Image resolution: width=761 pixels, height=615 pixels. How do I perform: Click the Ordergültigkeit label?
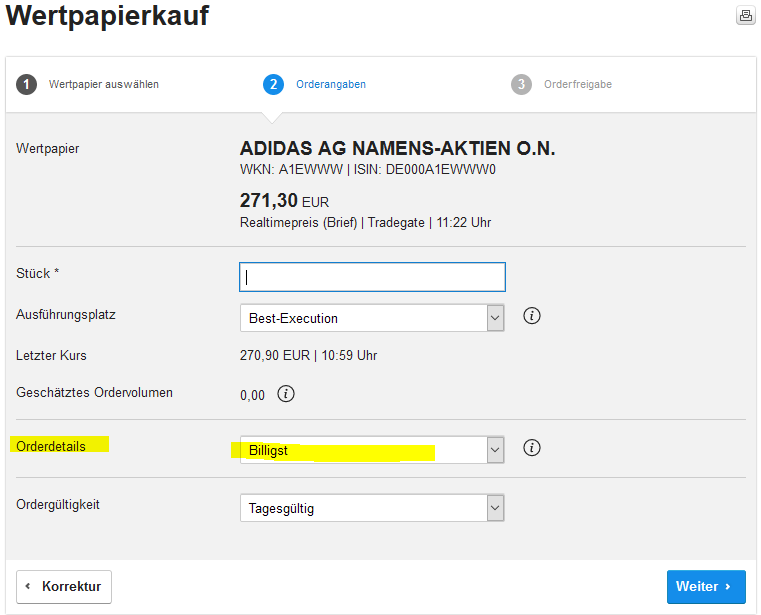pos(58,505)
